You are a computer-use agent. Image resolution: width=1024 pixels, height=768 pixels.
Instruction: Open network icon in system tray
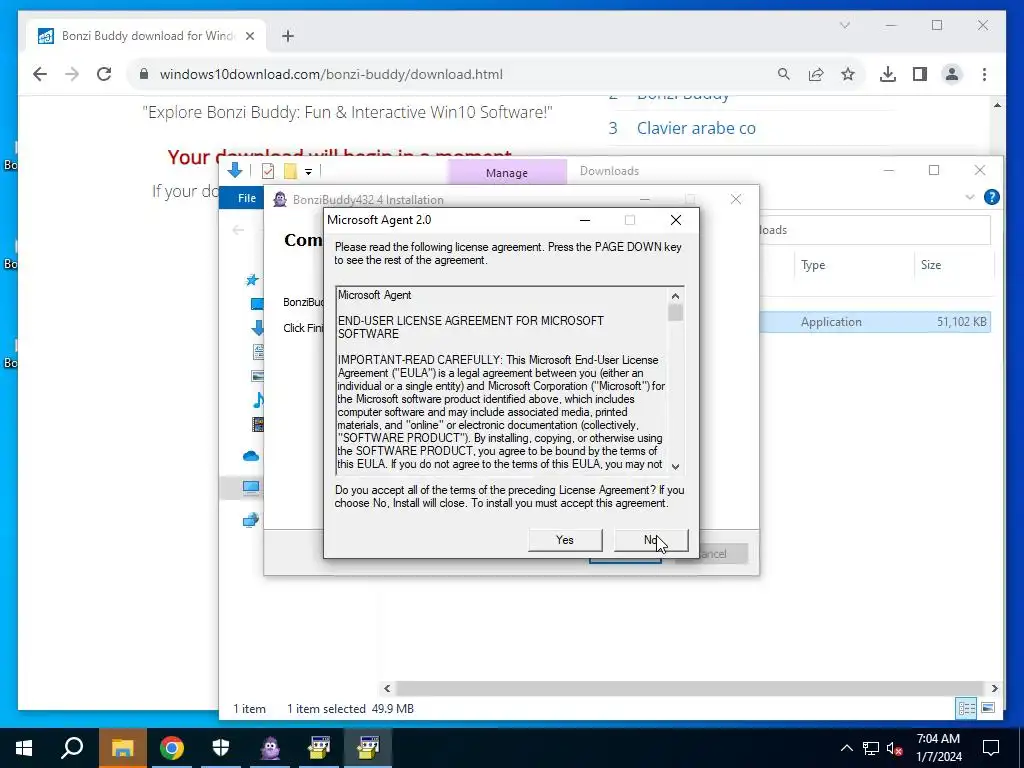871,748
